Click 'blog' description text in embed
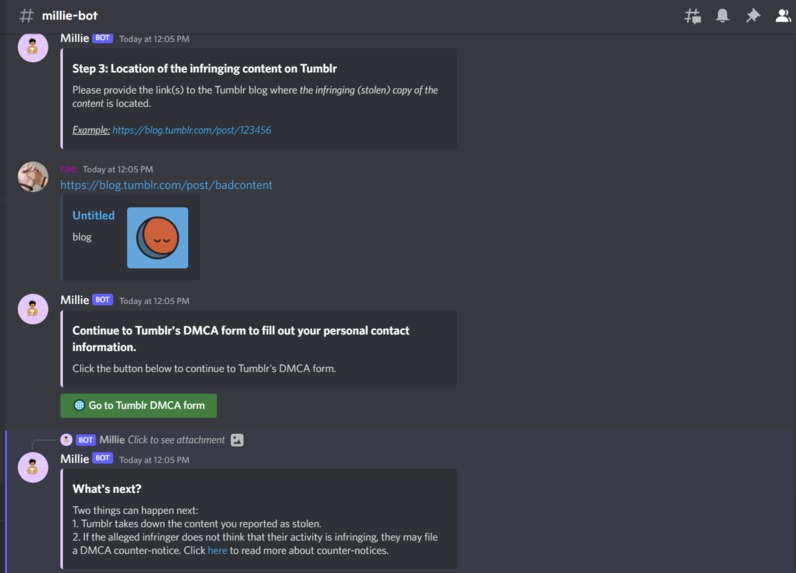The width and height of the screenshot is (796, 573). click(x=82, y=237)
